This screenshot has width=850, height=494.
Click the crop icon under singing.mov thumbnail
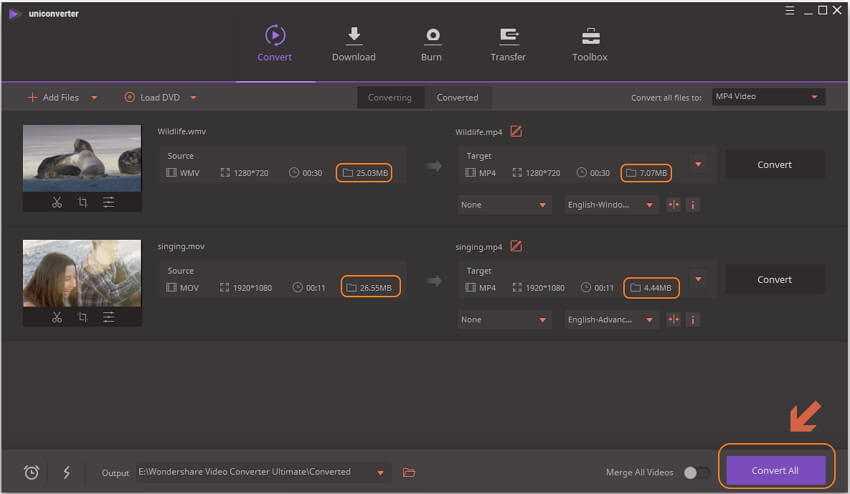(x=82, y=317)
